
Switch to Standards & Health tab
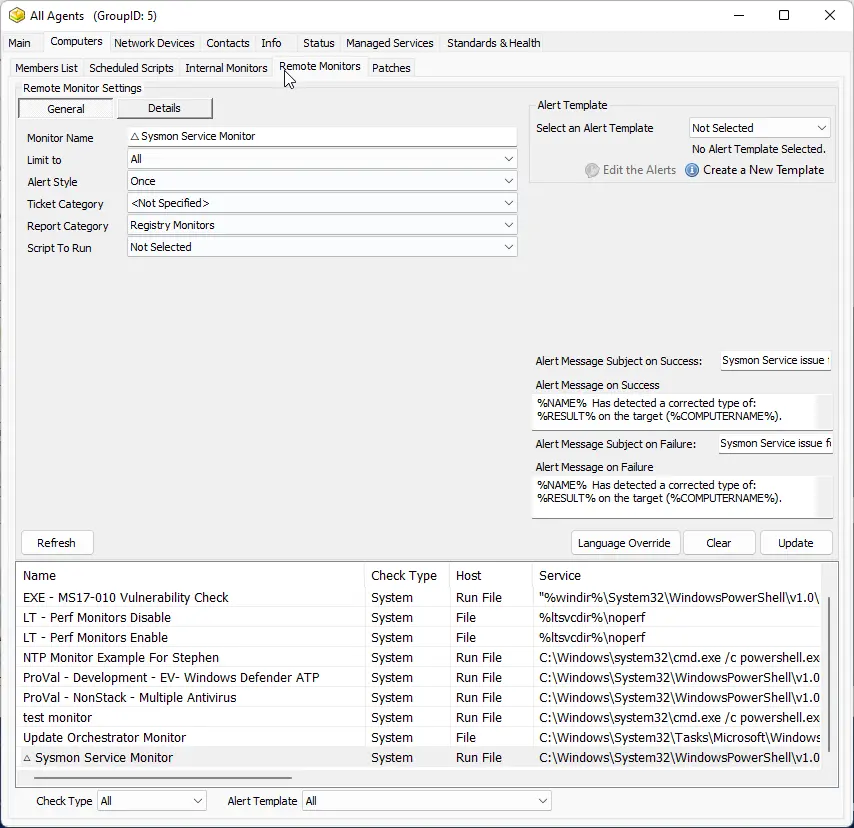click(x=493, y=43)
